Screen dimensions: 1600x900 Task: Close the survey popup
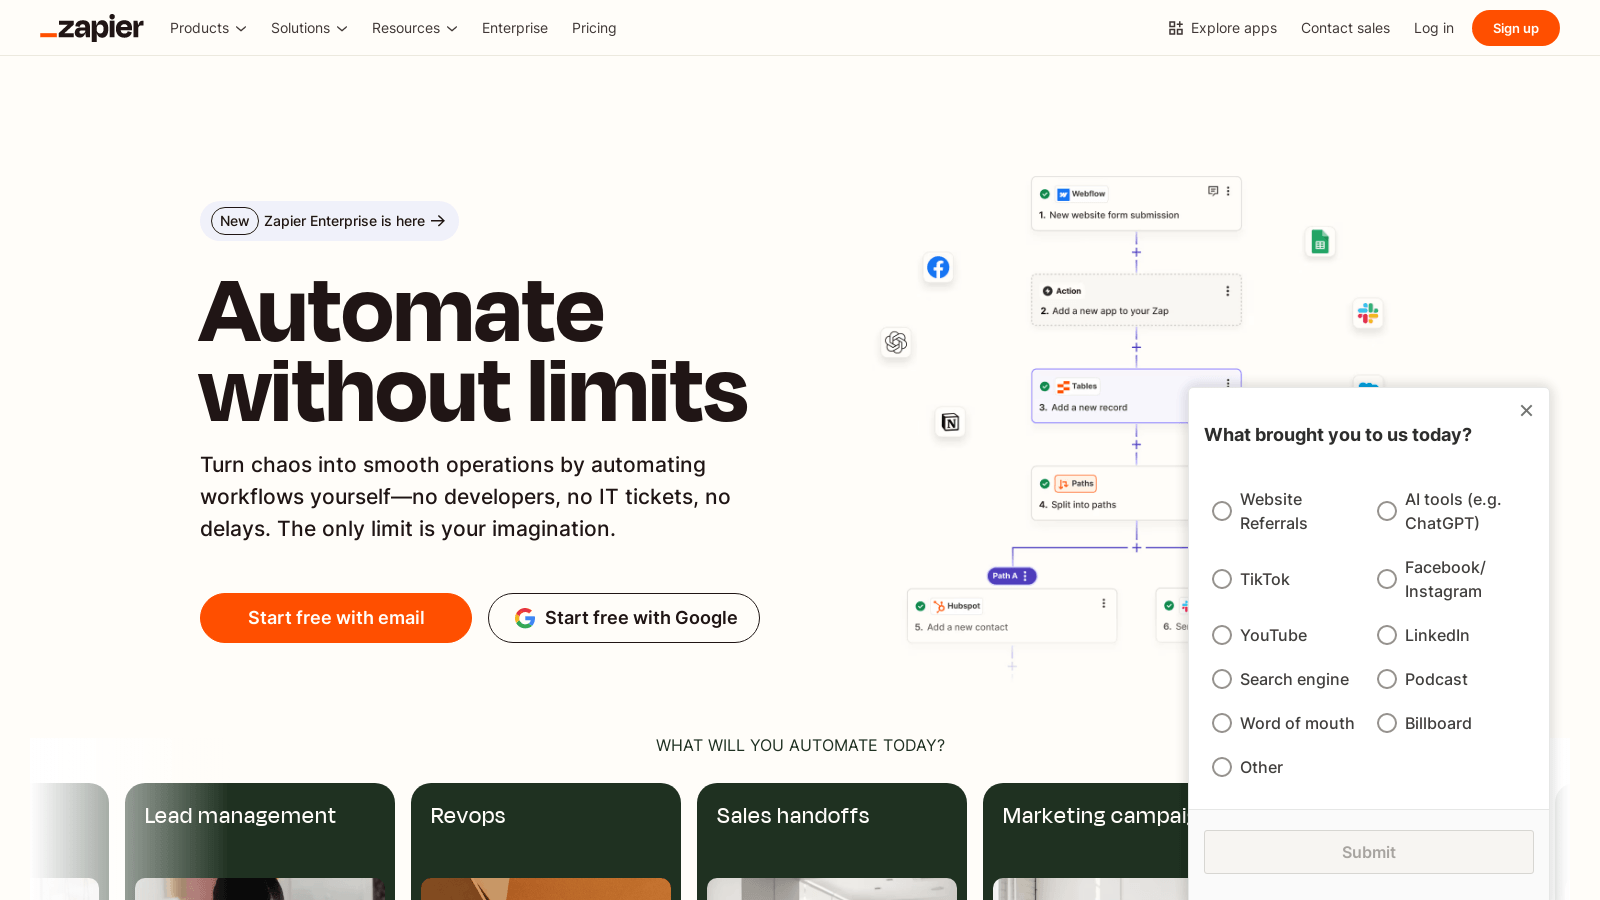pyautogui.click(x=1526, y=410)
